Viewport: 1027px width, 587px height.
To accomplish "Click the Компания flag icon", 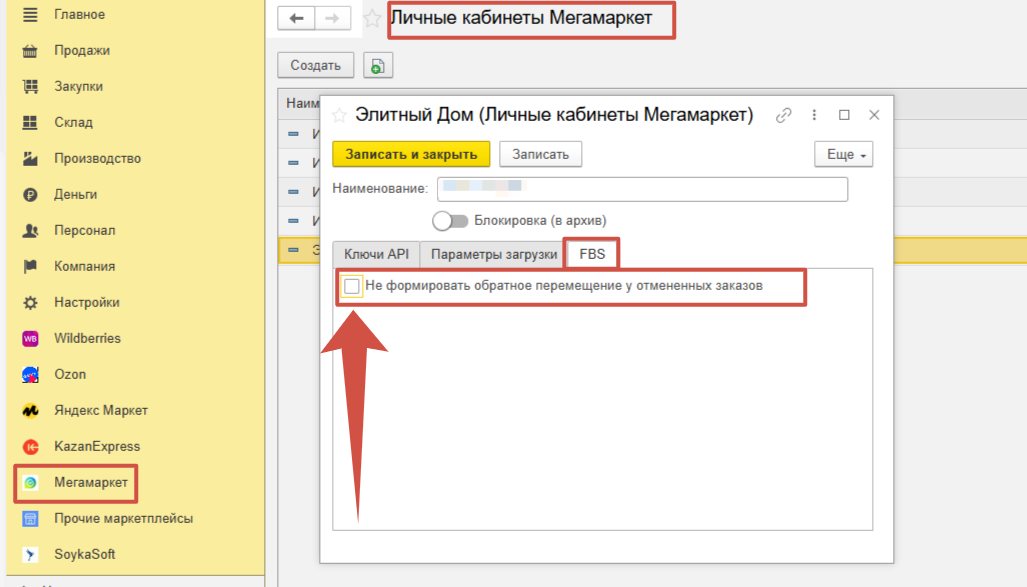I will [30, 267].
